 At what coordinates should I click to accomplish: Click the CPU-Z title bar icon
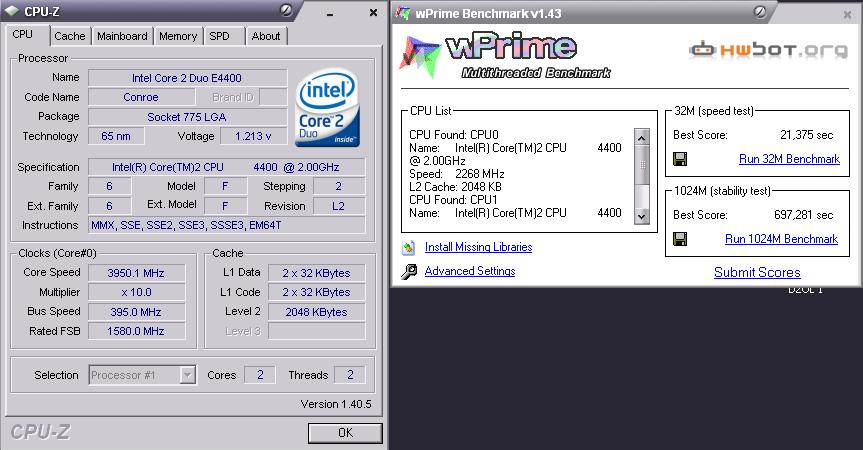(12, 12)
